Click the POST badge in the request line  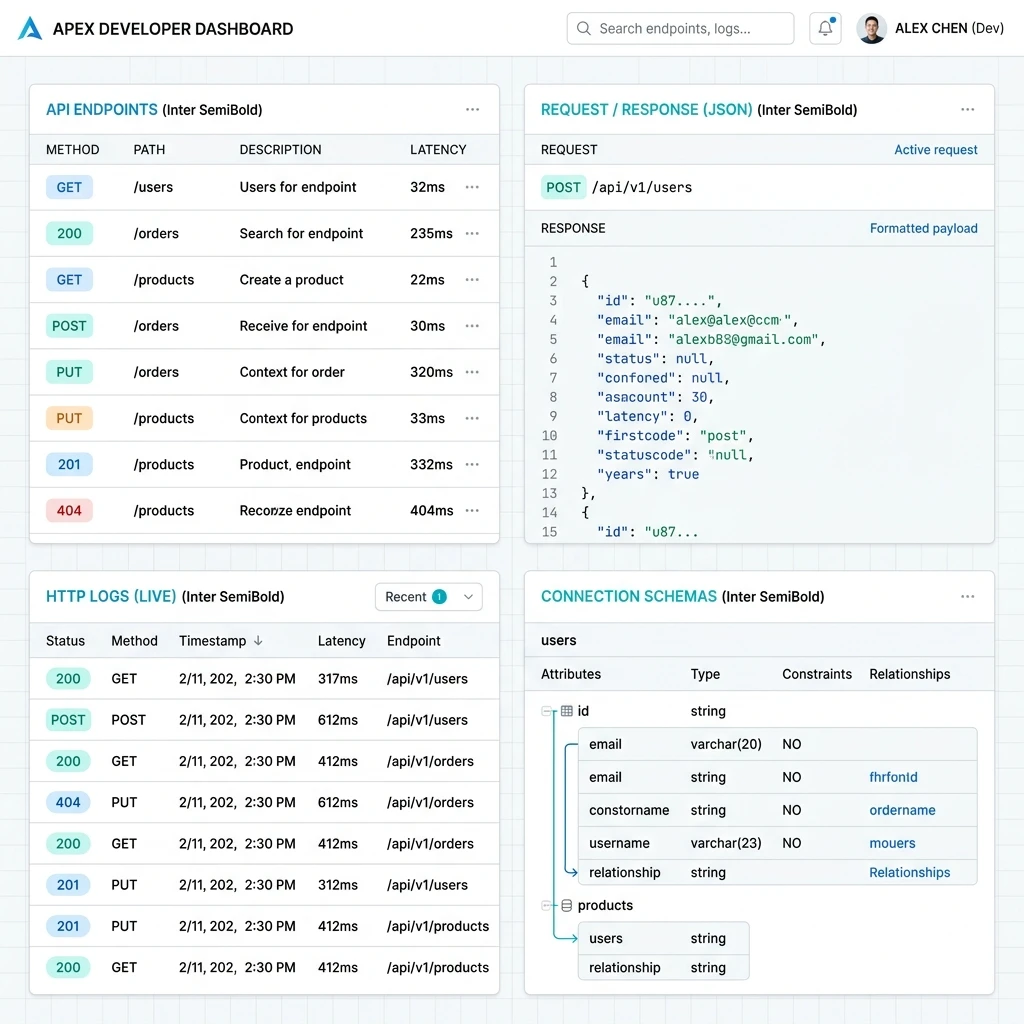[x=563, y=187]
